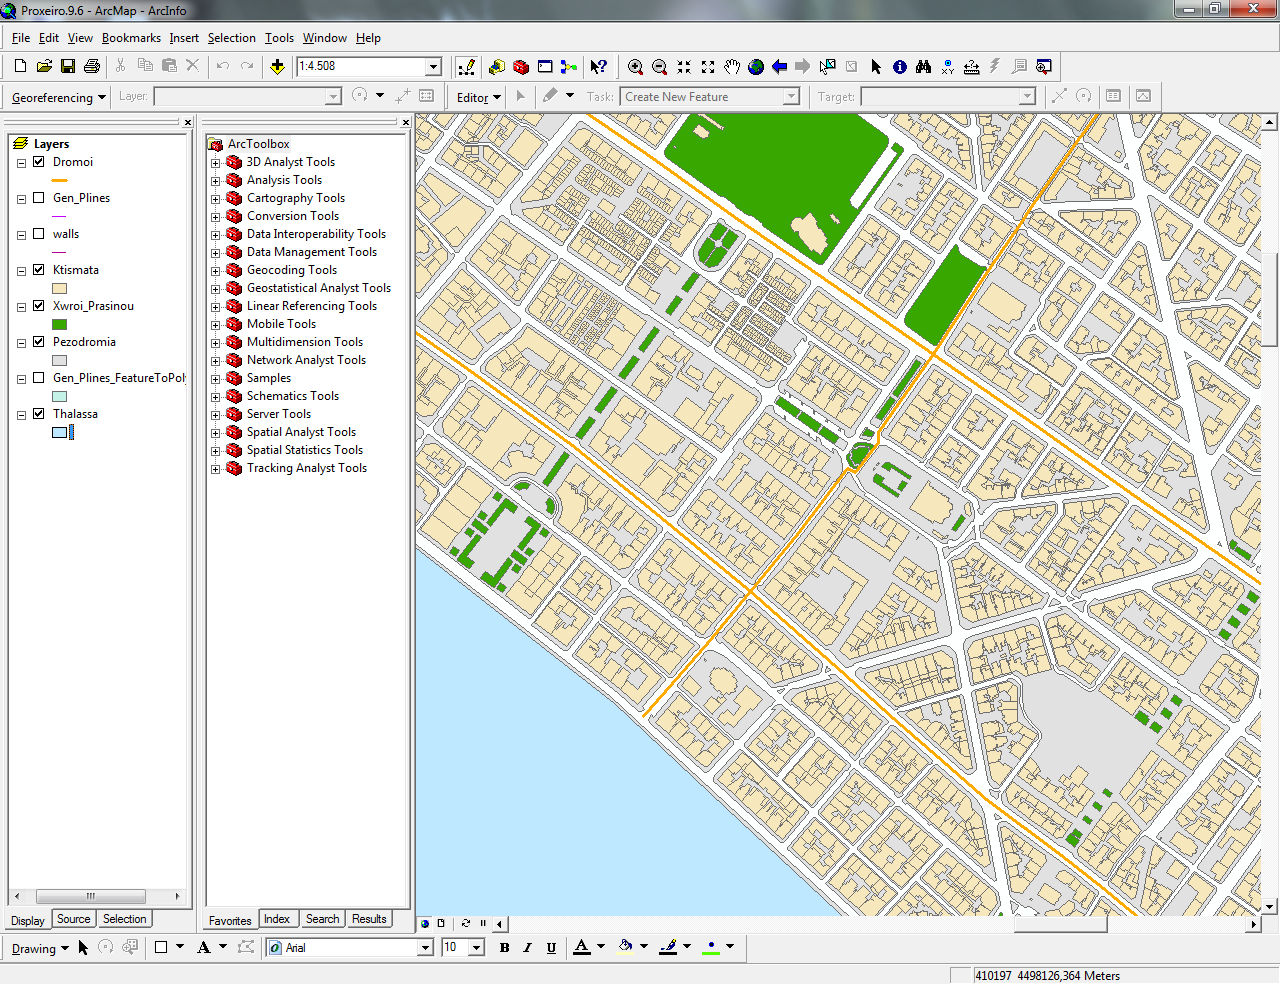Open the Drawing dropdown menu
The image size is (1280, 984).
coord(40,948)
